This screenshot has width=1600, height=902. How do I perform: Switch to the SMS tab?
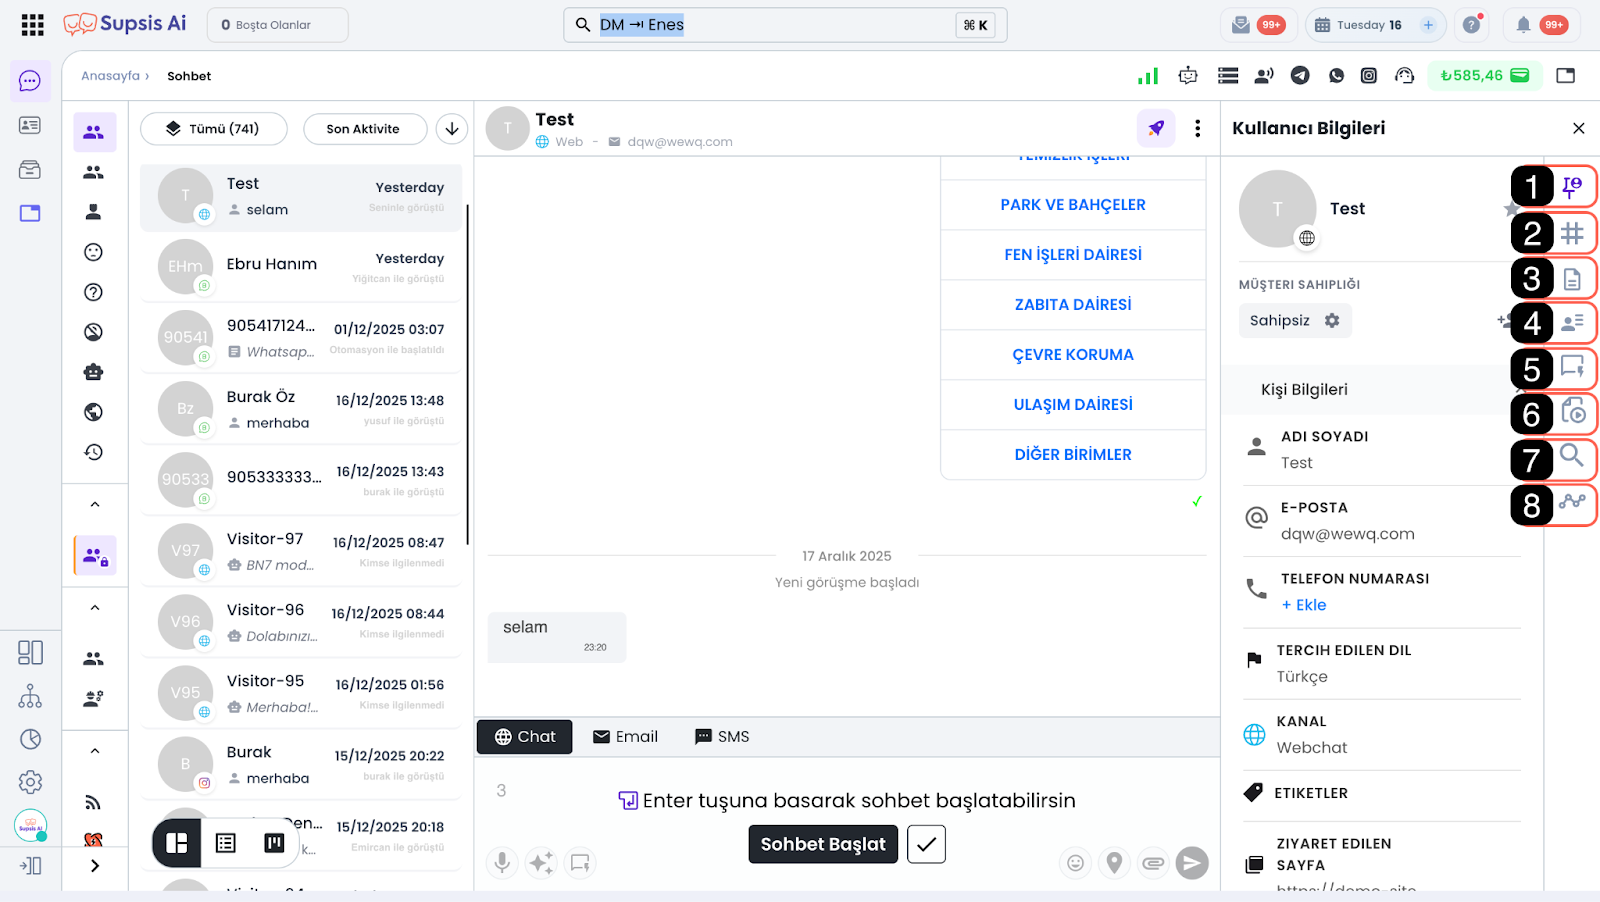pos(721,737)
